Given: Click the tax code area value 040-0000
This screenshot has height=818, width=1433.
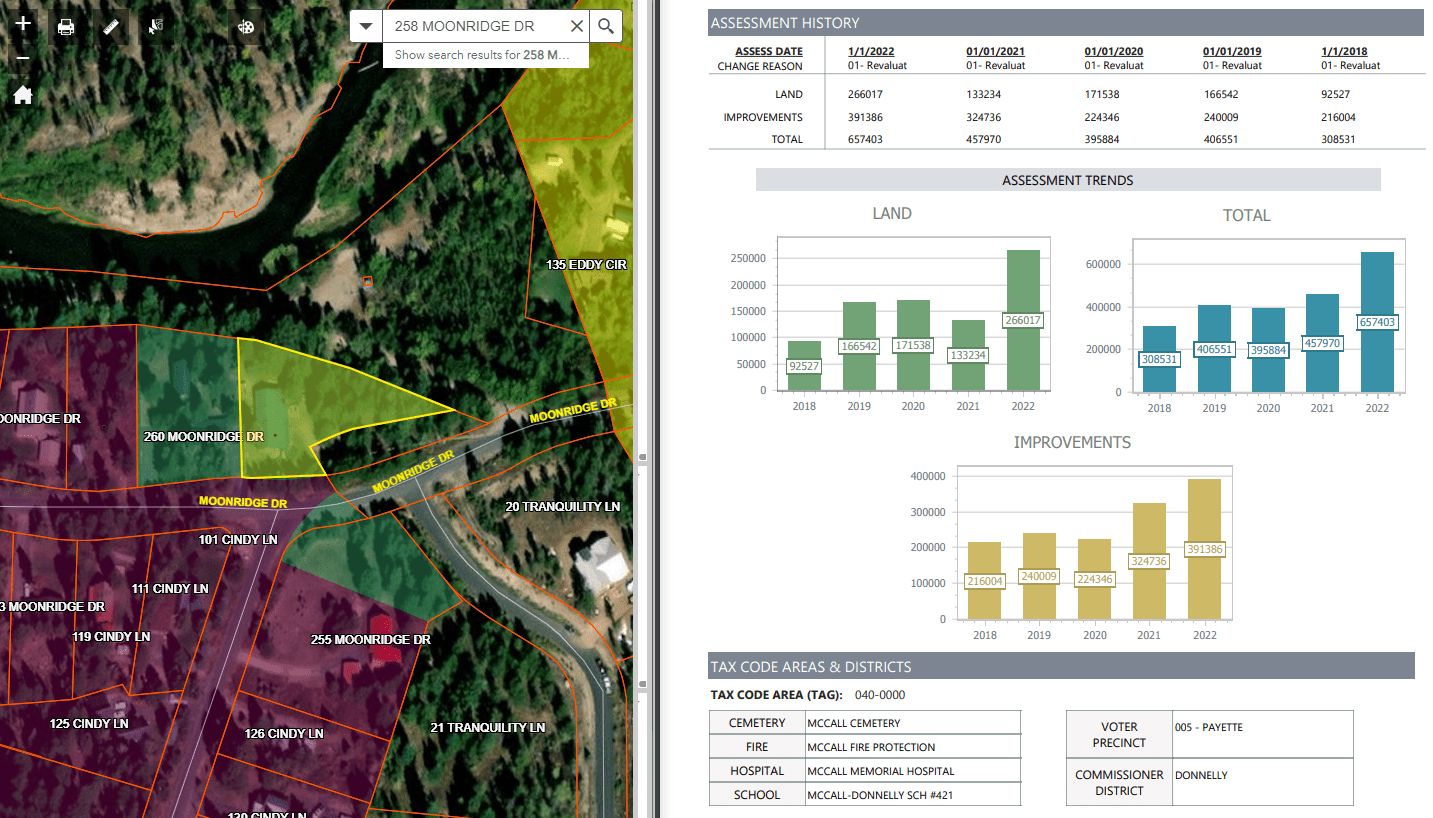Looking at the screenshot, I should (880, 695).
